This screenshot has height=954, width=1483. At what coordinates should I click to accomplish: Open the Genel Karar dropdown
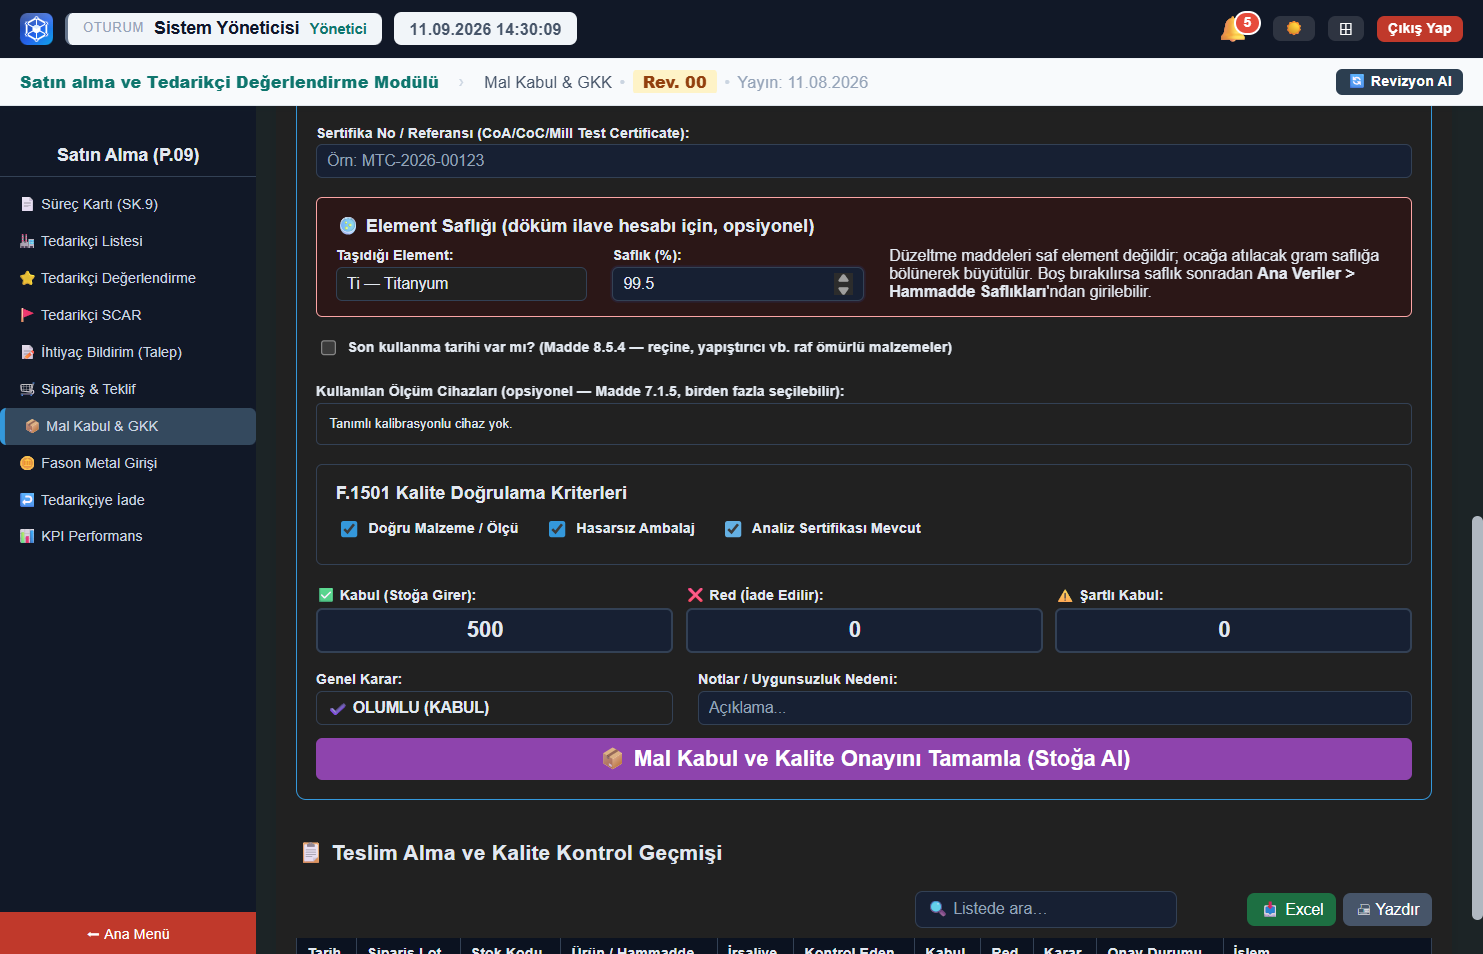point(494,708)
